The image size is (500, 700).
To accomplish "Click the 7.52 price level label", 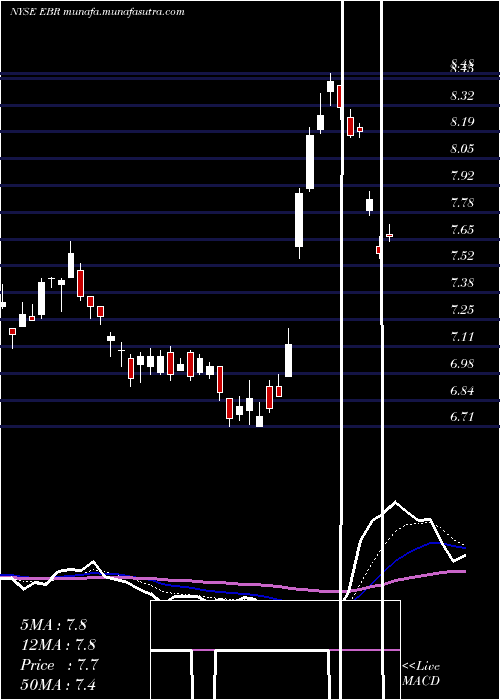I will [462, 256].
